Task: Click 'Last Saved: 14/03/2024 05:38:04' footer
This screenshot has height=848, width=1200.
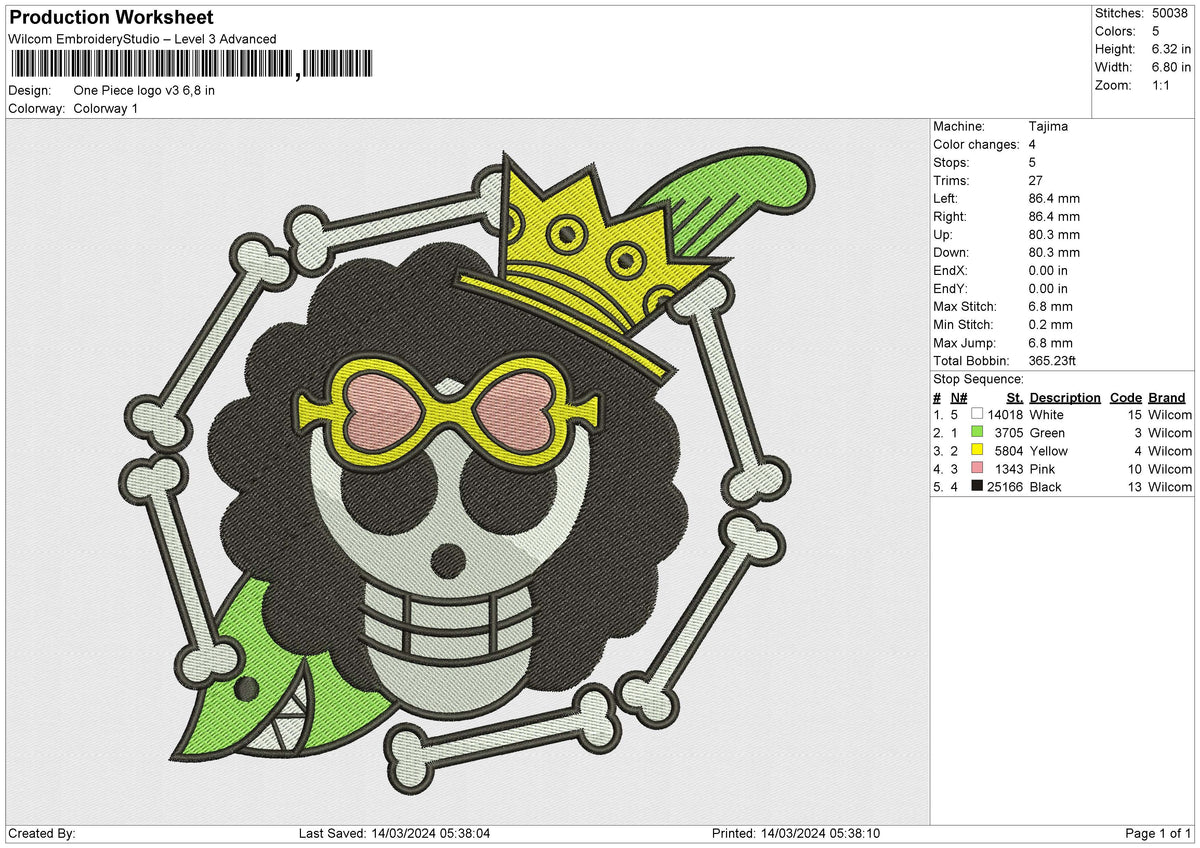Action: point(394,833)
